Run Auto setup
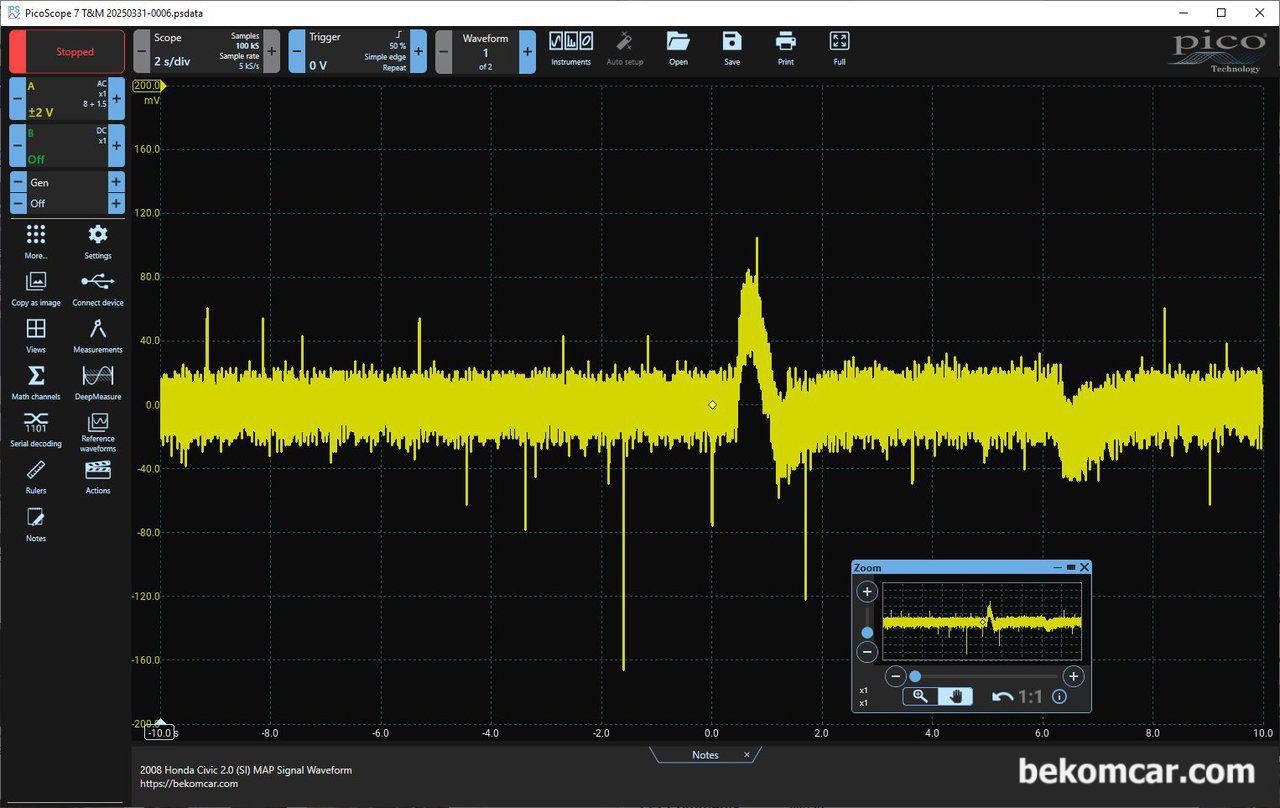This screenshot has width=1280, height=808. pyautogui.click(x=625, y=49)
